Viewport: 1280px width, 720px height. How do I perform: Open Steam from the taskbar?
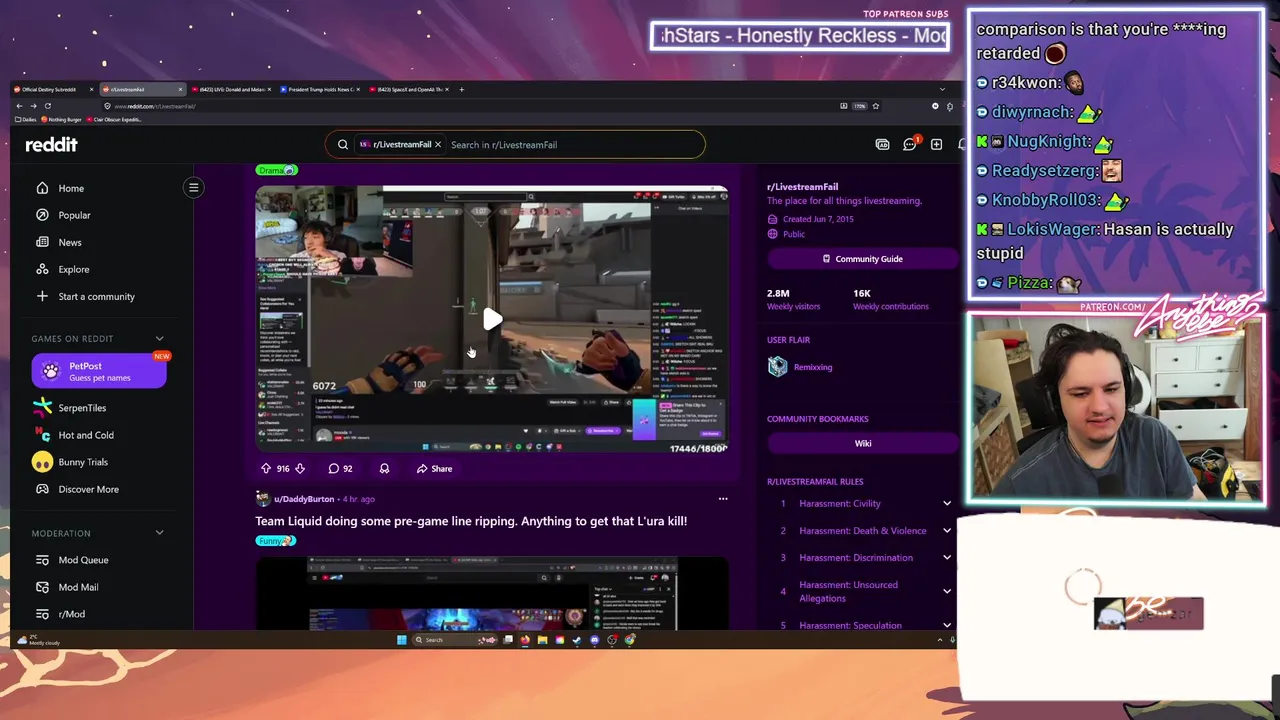coord(577,640)
